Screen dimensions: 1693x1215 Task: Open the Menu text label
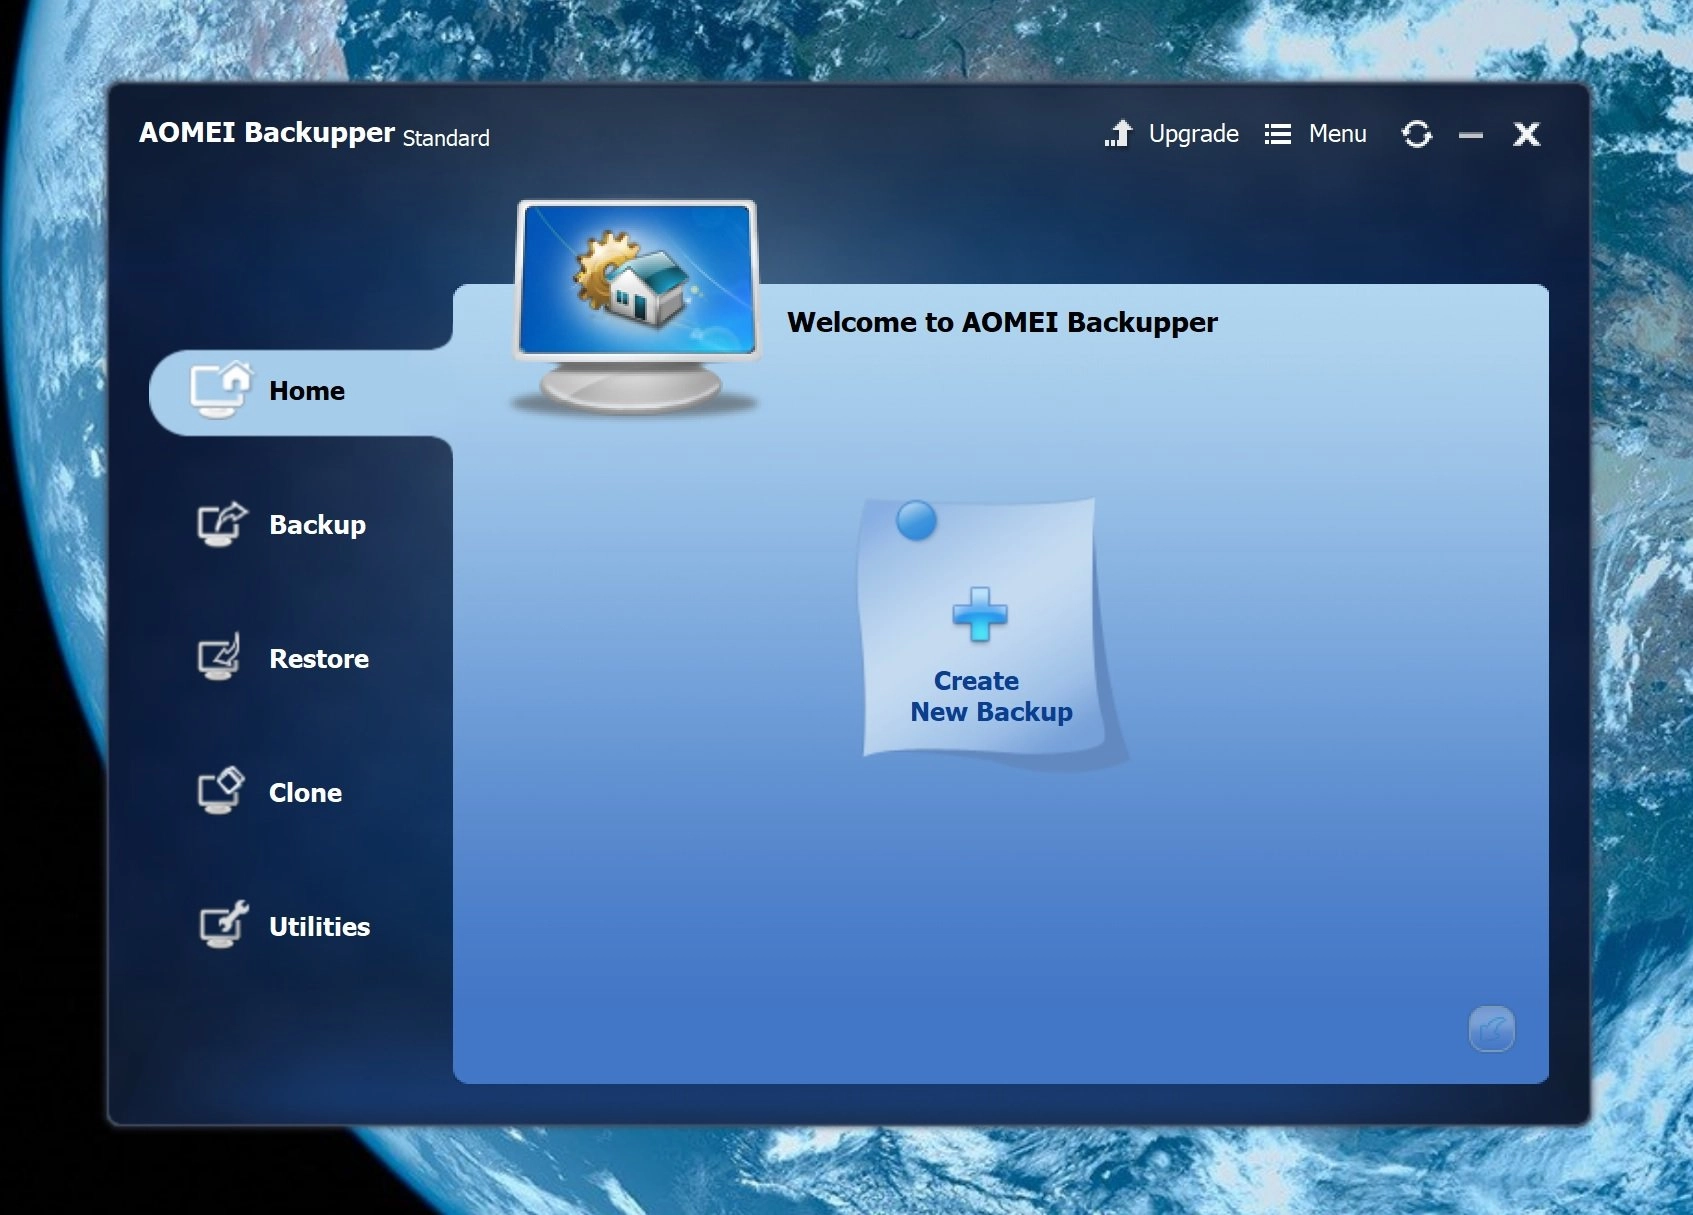(x=1337, y=134)
